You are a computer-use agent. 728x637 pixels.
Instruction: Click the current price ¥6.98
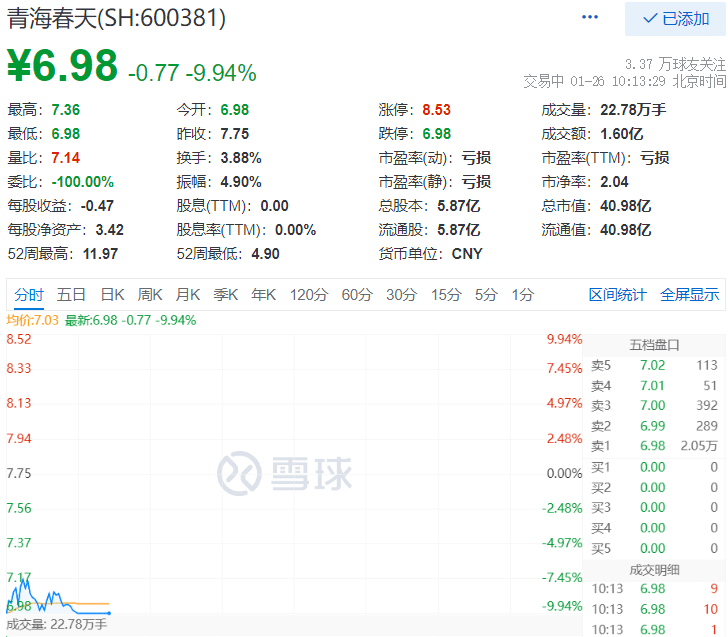(62, 65)
